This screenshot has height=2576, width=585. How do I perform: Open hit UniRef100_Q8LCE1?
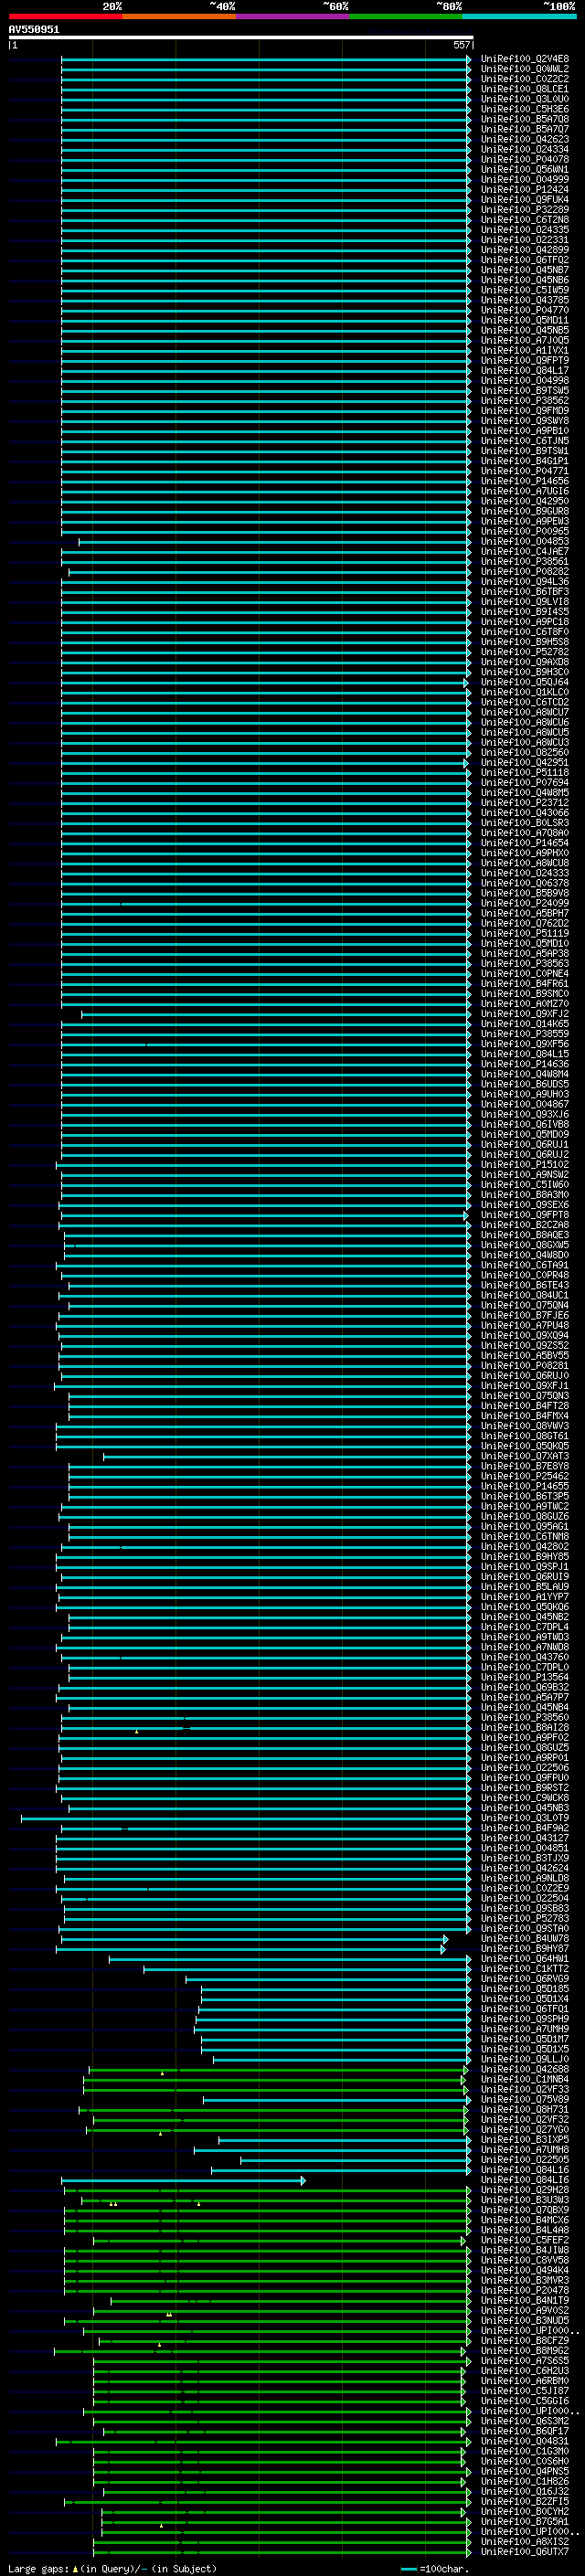pyautogui.click(x=524, y=89)
